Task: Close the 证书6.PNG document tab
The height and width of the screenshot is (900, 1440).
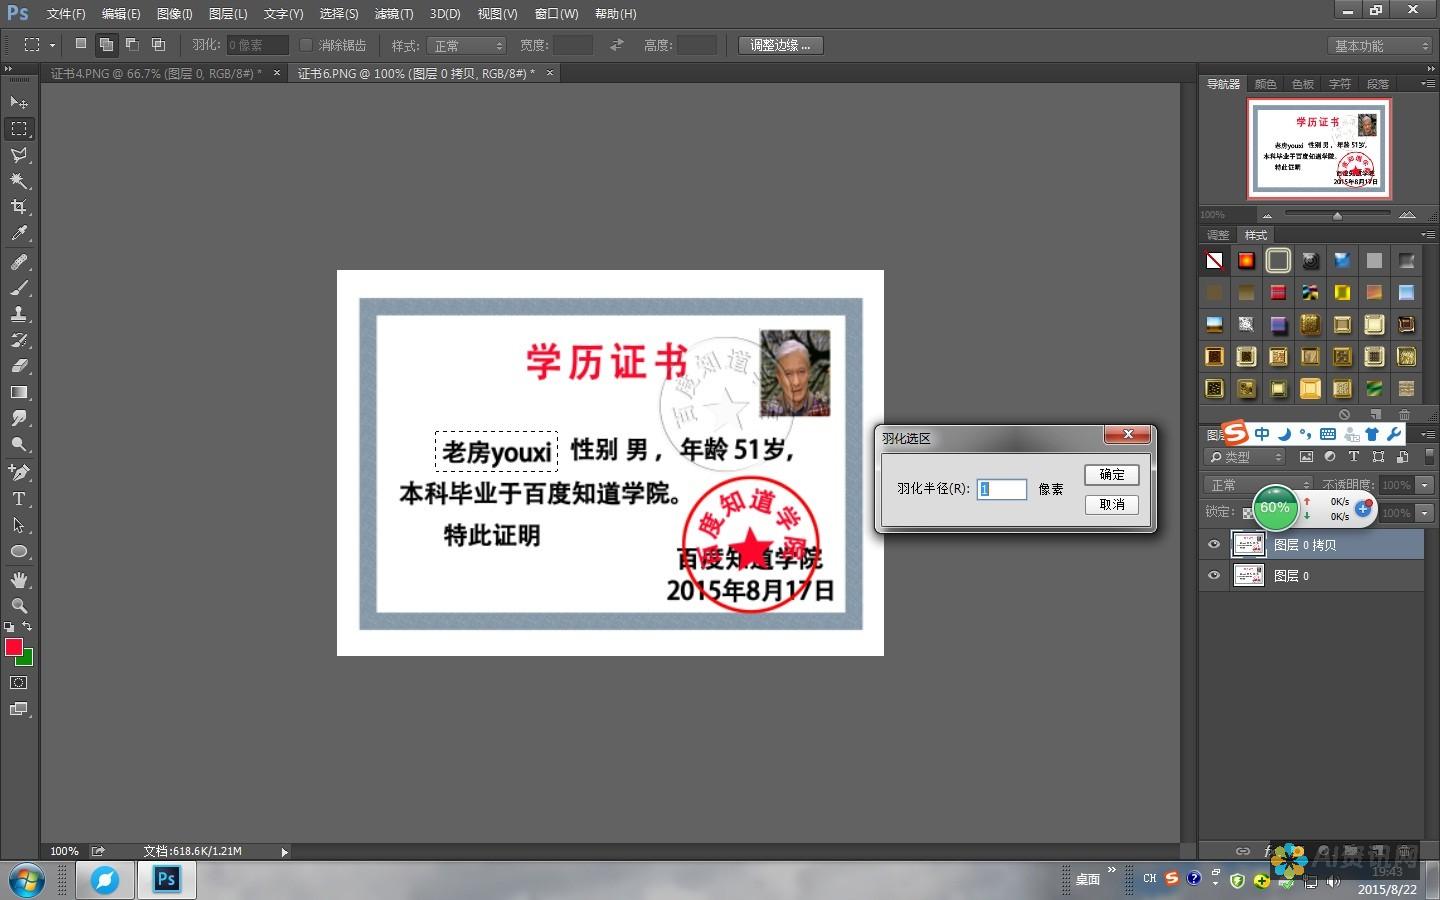Action: pyautogui.click(x=549, y=73)
